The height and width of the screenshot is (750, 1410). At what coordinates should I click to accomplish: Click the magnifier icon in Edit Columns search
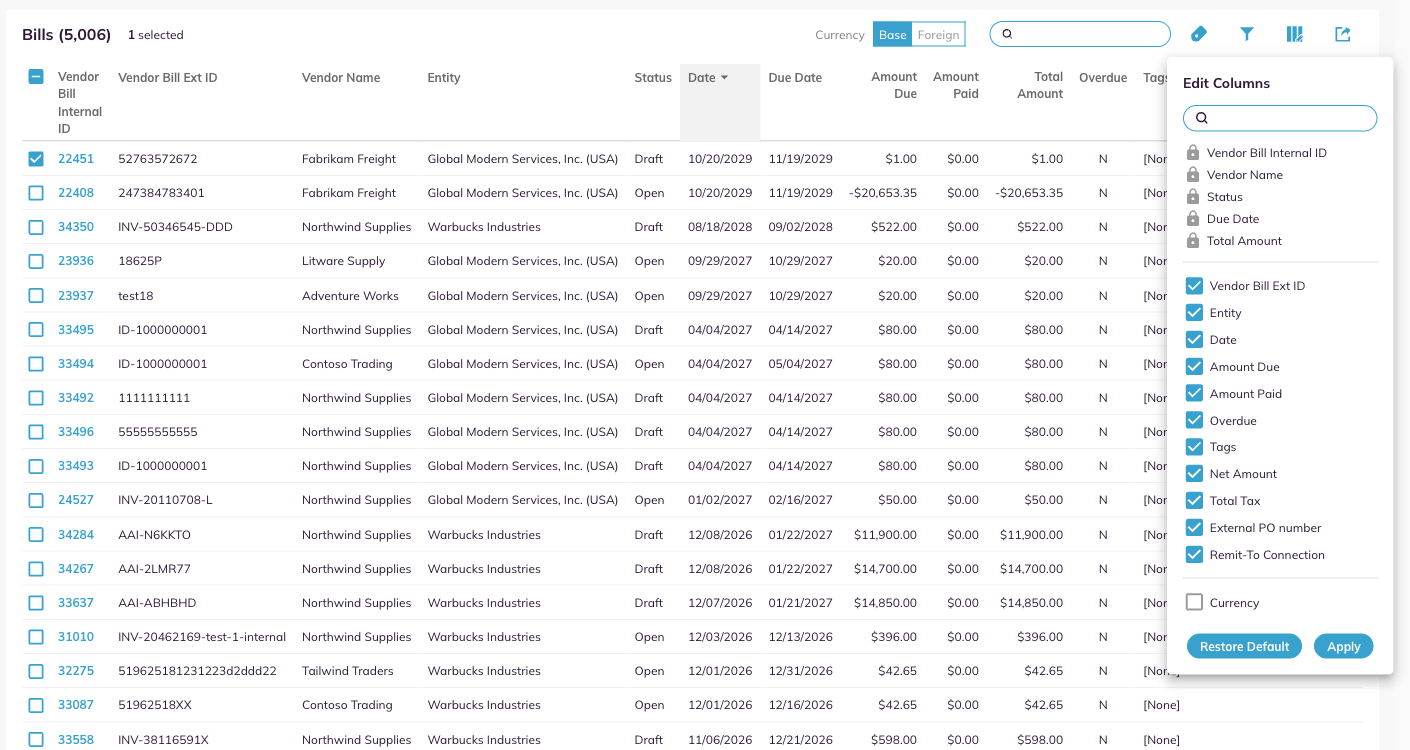[1202, 118]
